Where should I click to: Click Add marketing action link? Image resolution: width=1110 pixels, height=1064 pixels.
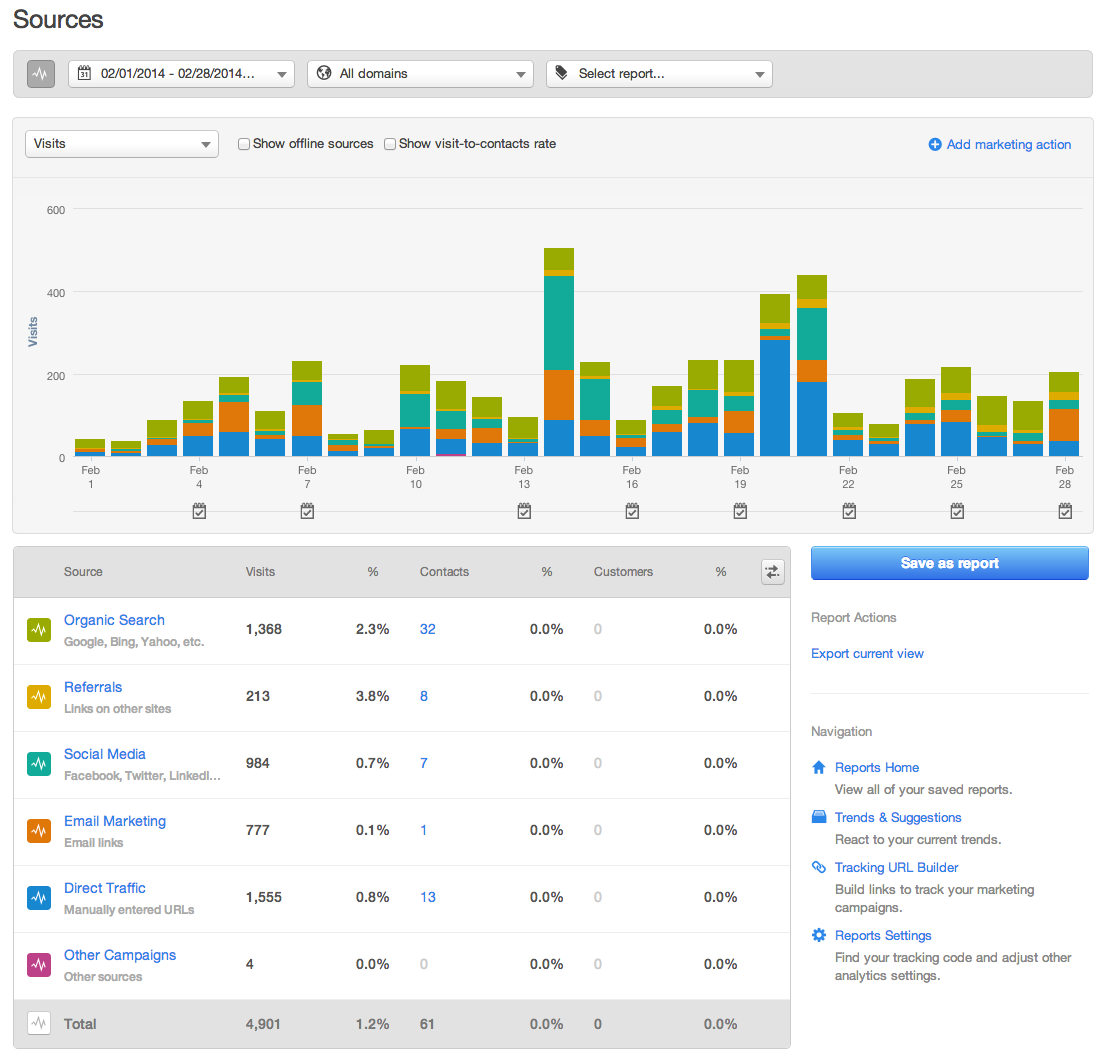(x=1009, y=144)
